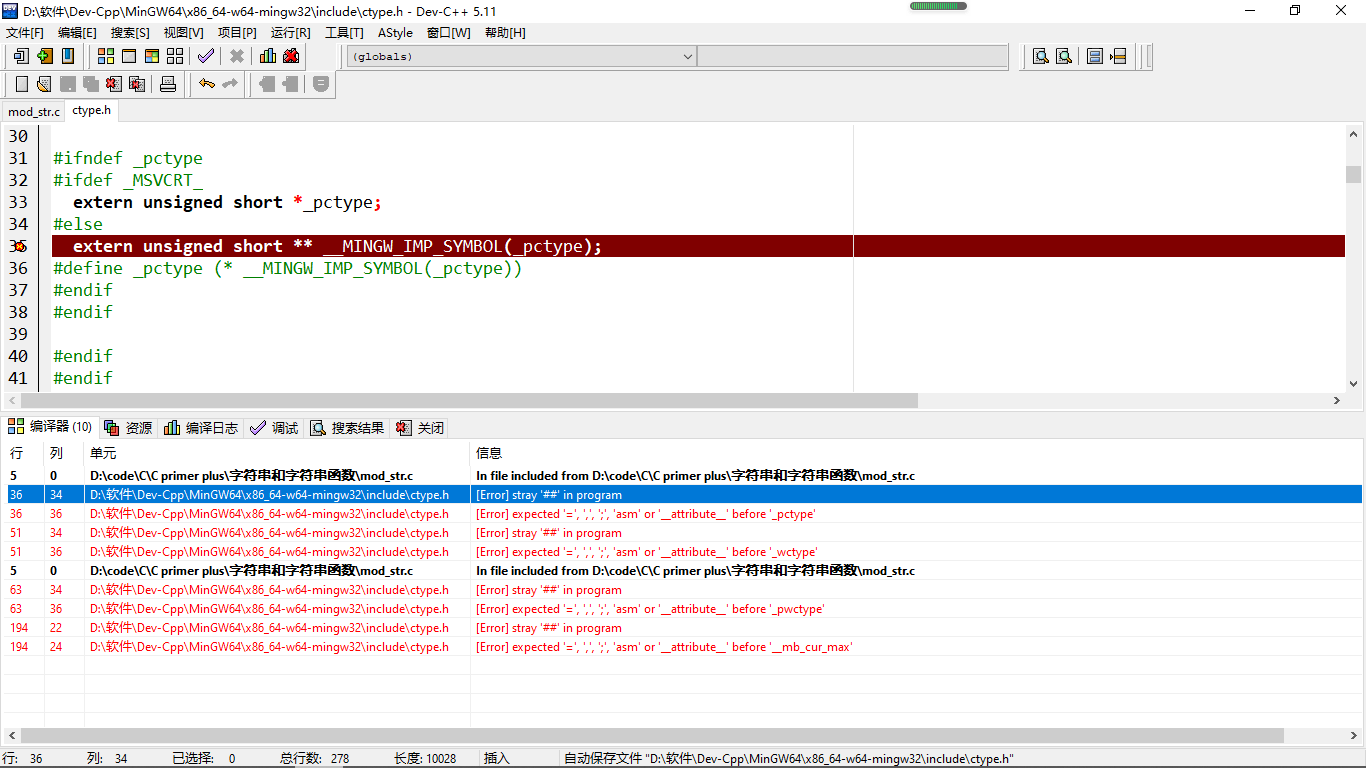Click the Goto Line icon
This screenshot has height=768, width=1366.
pos(1118,56)
